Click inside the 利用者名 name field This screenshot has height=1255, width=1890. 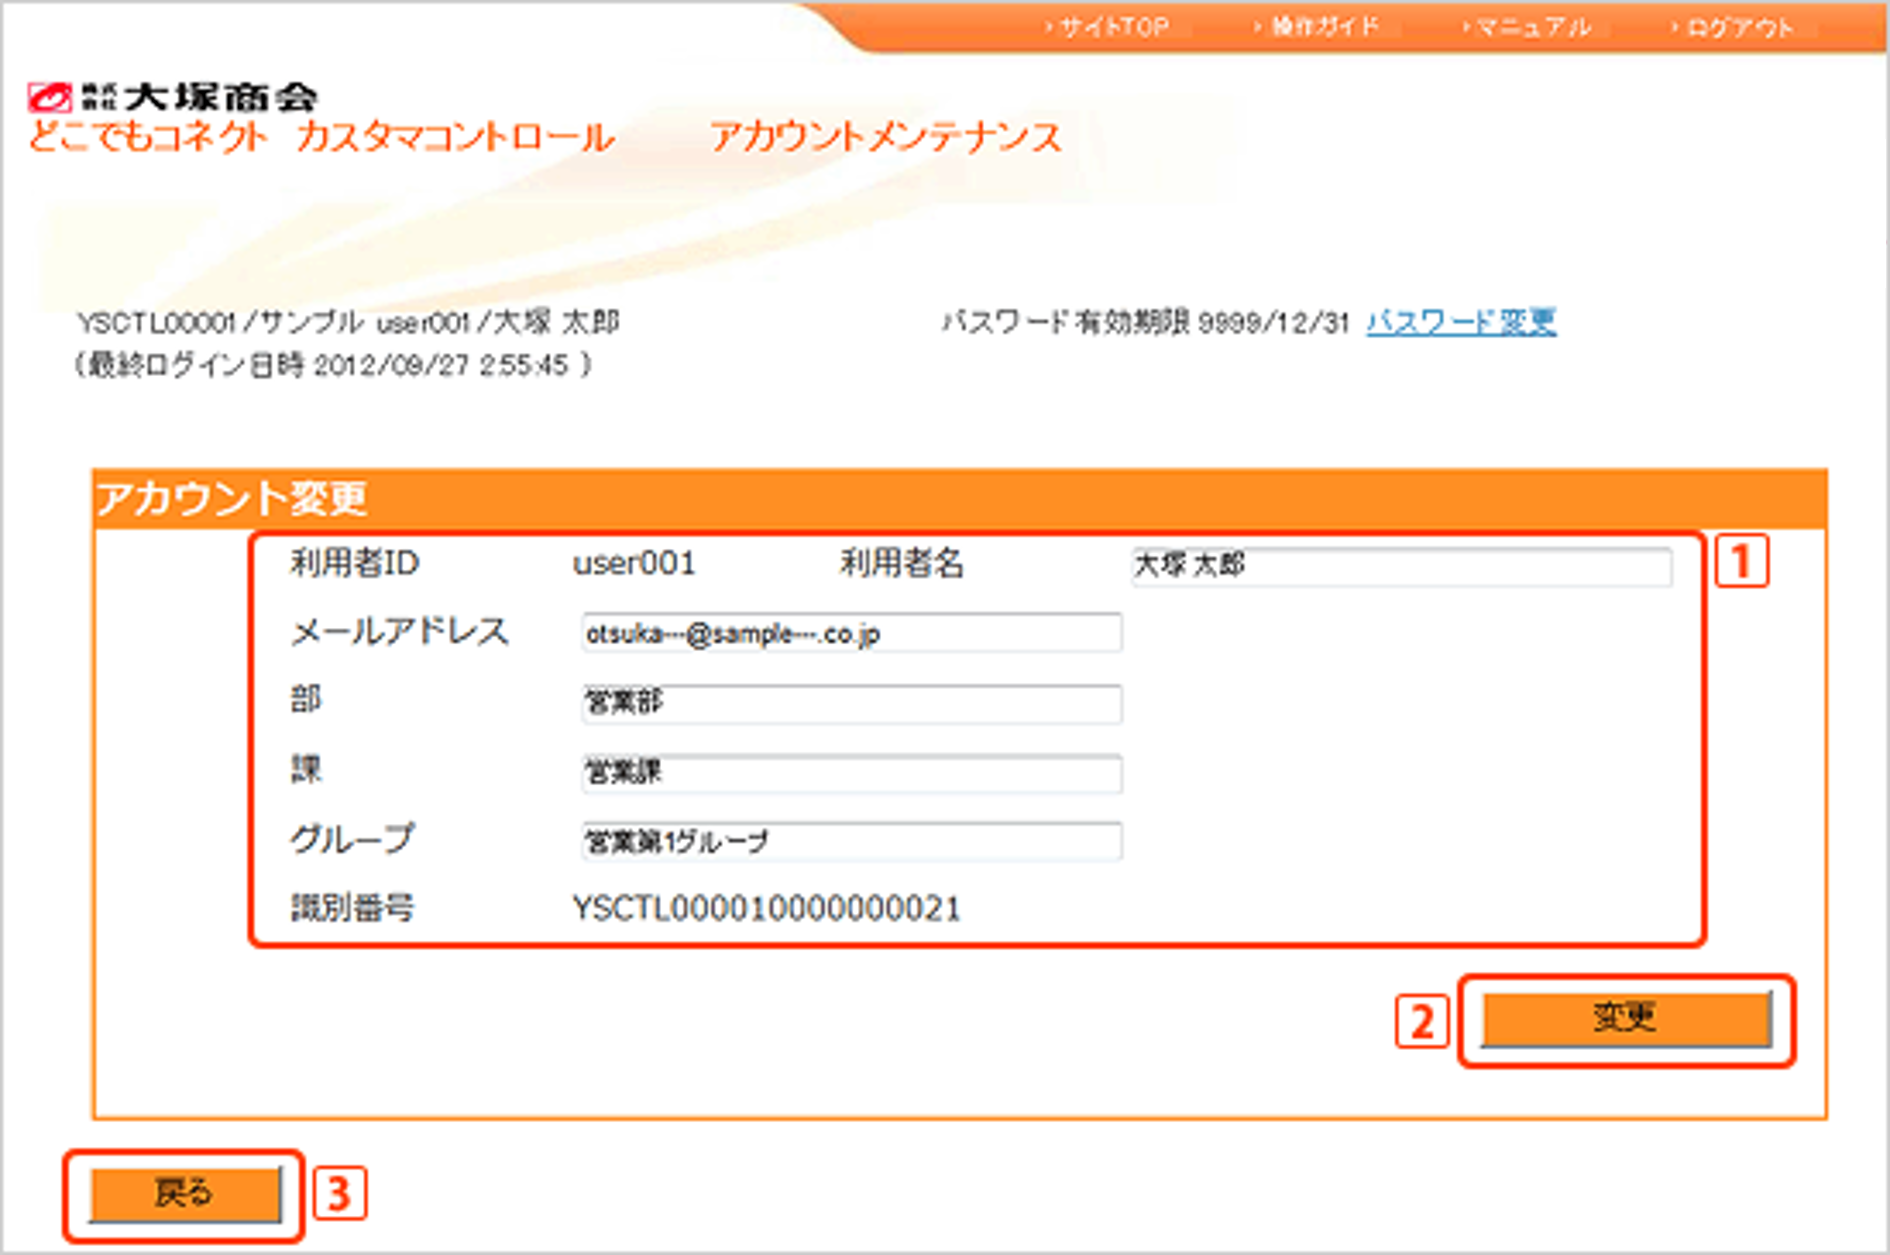1400,567
